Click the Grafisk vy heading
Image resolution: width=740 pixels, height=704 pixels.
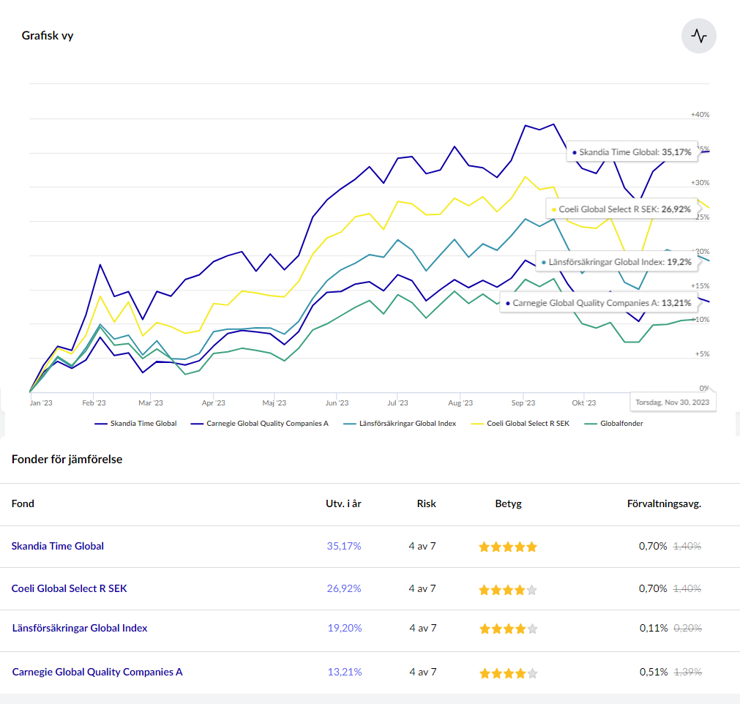(x=47, y=36)
